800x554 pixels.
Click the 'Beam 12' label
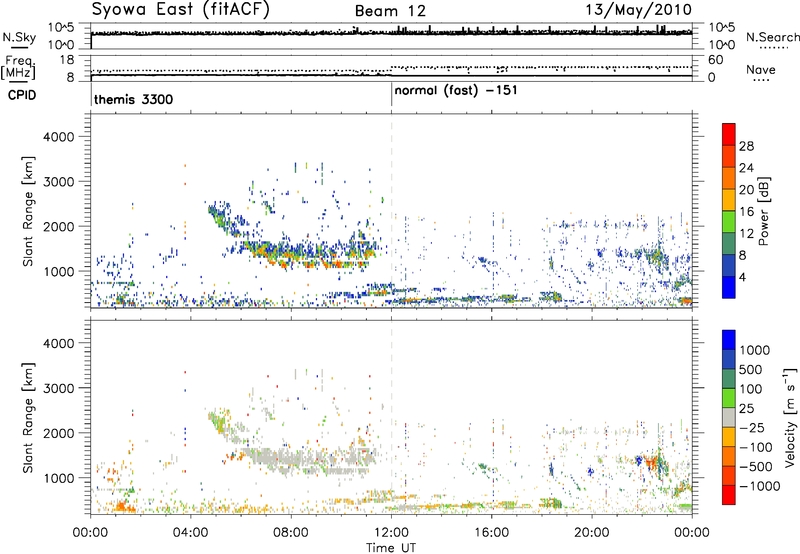coord(390,11)
